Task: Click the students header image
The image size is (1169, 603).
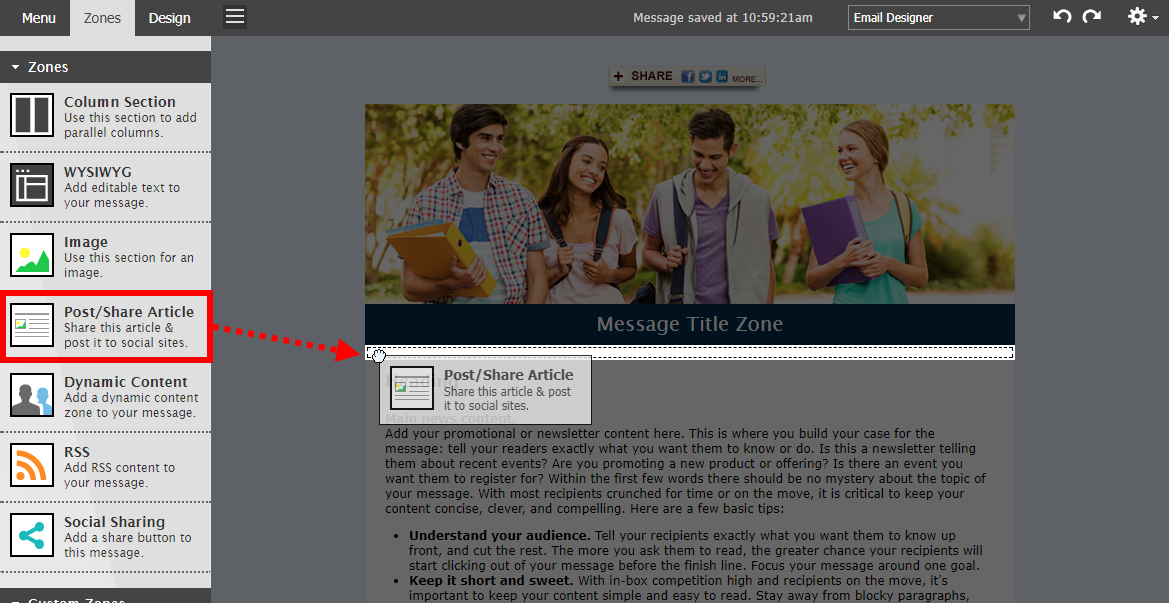Action: (x=690, y=203)
